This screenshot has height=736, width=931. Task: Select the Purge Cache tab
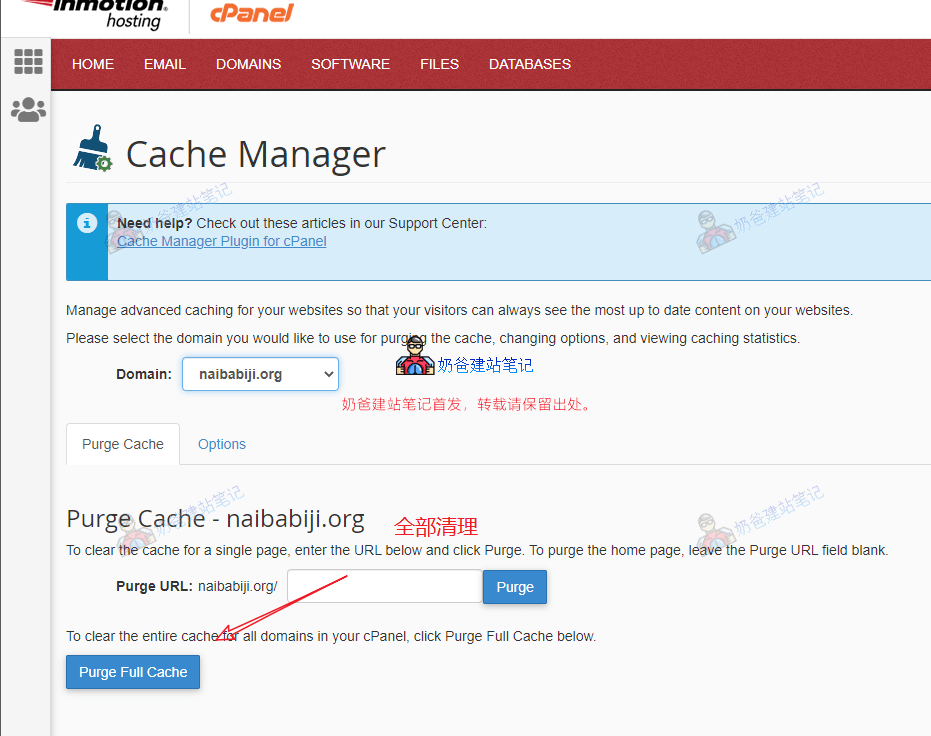tap(123, 444)
